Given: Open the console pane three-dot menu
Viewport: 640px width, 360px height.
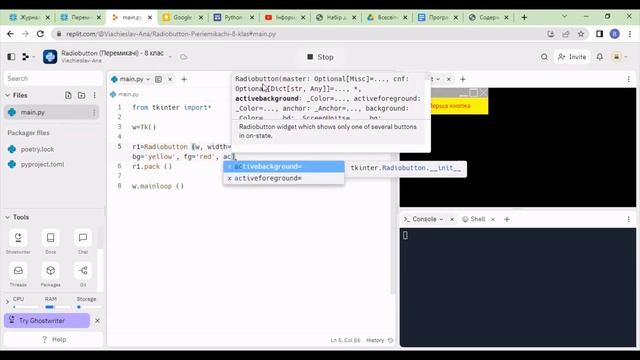Looking at the screenshot, I should tap(629, 219).
